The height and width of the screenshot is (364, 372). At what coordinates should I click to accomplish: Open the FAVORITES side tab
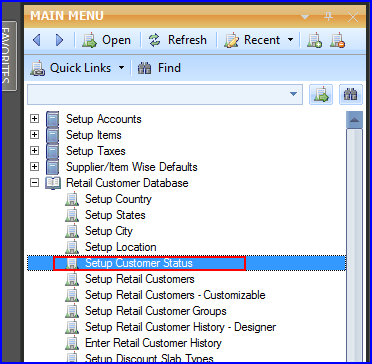10,56
